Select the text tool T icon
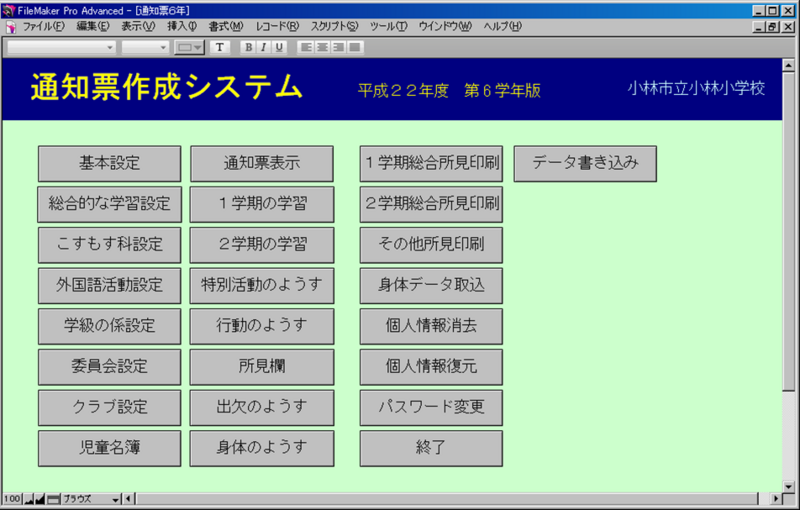Screen dimensions: 800x510 click(220, 47)
